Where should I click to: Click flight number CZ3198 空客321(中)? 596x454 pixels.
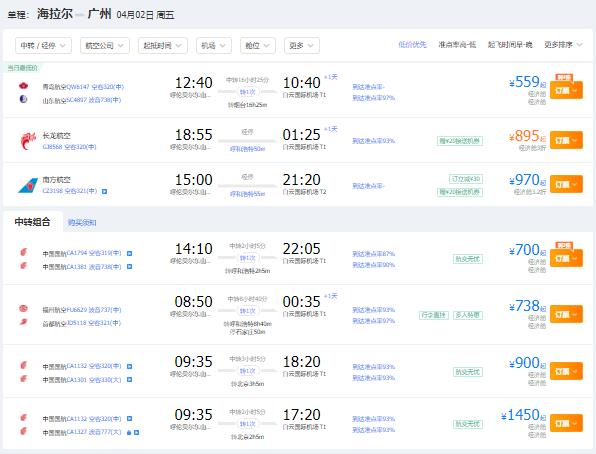tap(70, 191)
